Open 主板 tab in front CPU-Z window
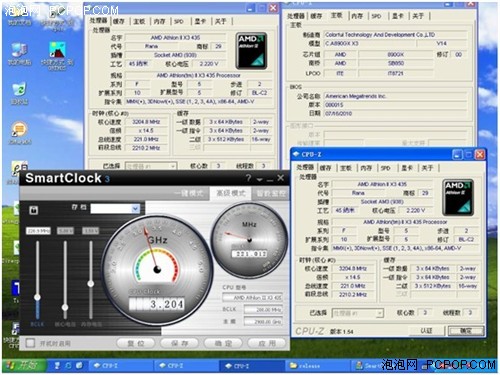 pyautogui.click(x=346, y=168)
